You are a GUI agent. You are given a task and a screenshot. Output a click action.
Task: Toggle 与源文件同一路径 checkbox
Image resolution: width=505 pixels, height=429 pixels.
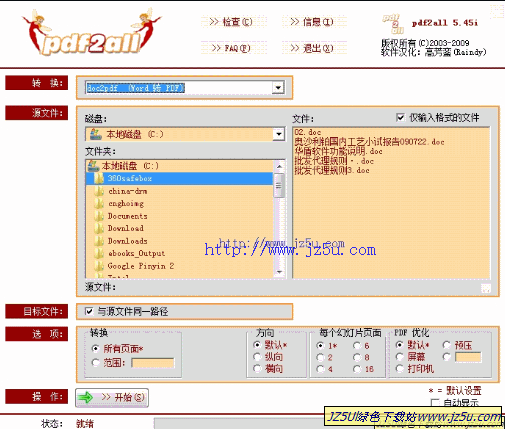pyautogui.click(x=89, y=311)
